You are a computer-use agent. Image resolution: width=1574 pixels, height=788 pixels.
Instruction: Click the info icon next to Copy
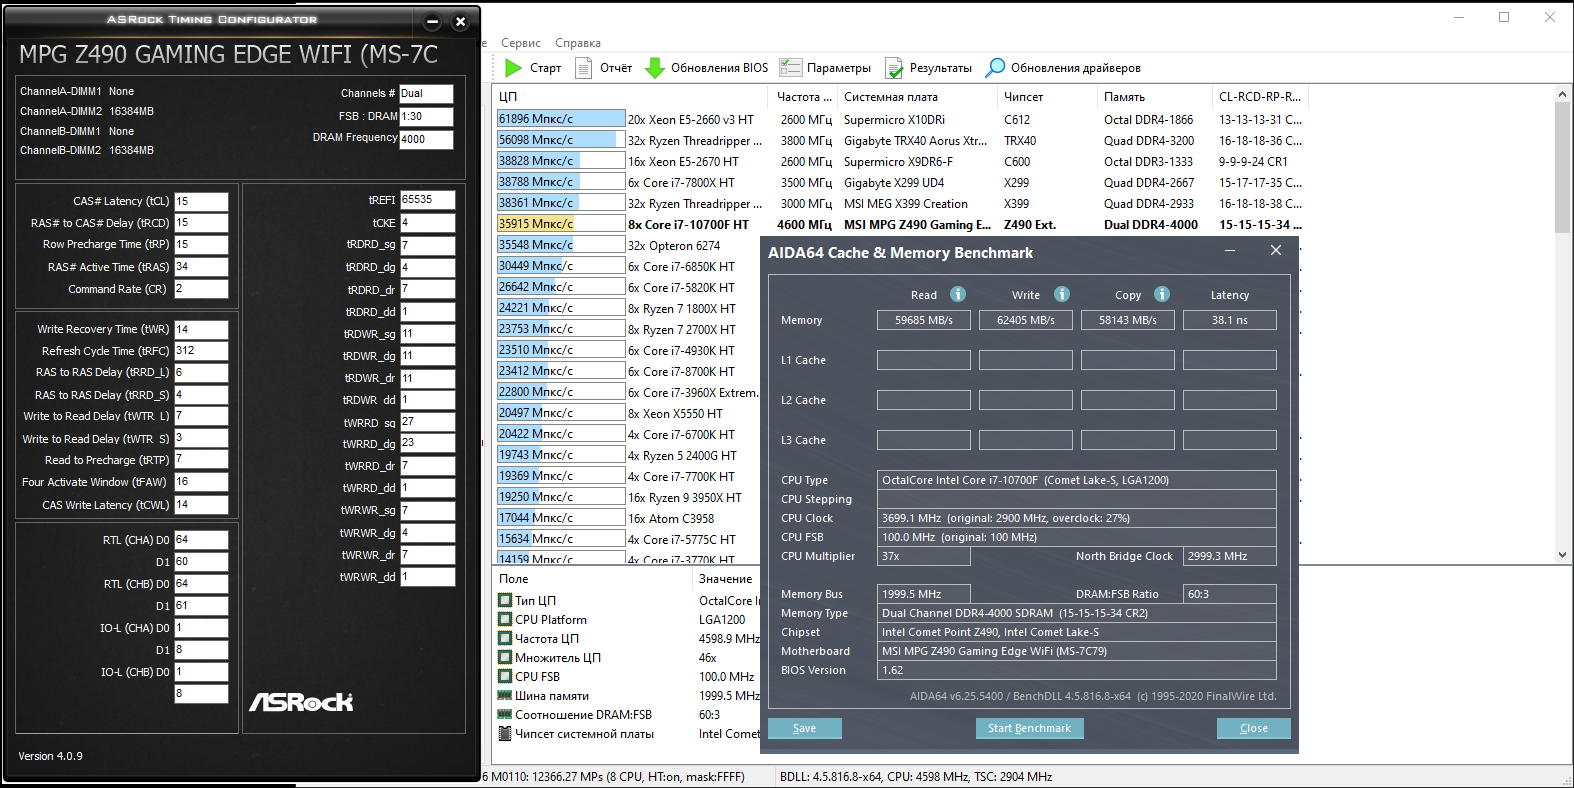1162,294
